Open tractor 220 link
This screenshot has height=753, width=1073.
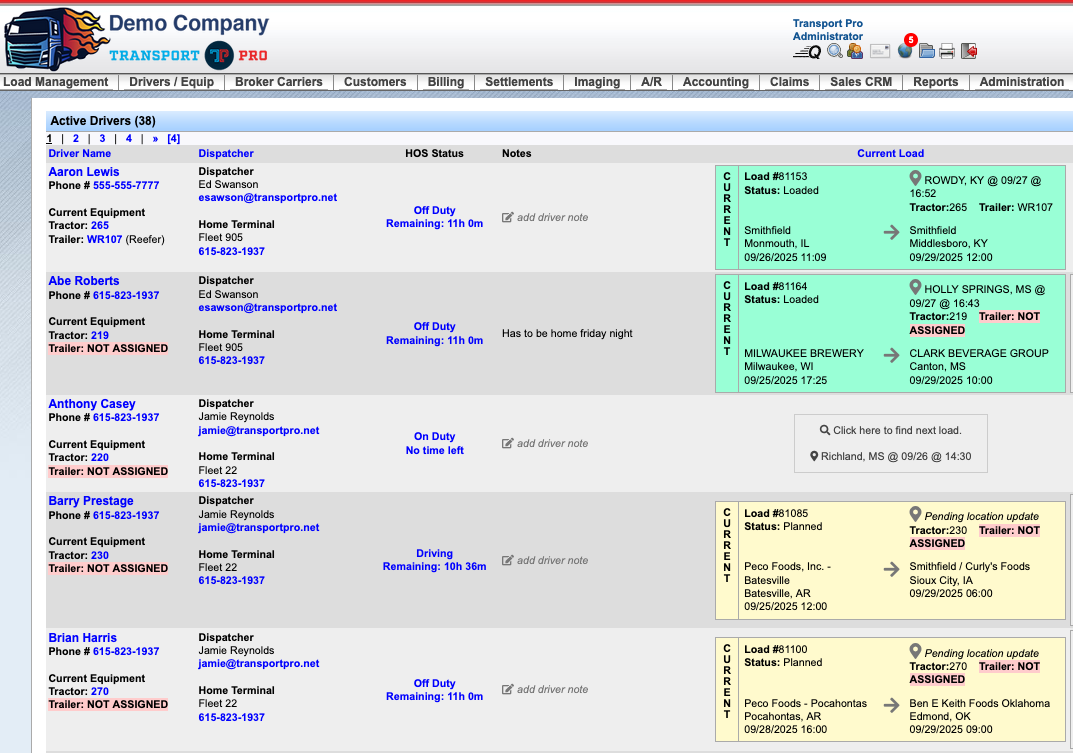point(100,457)
